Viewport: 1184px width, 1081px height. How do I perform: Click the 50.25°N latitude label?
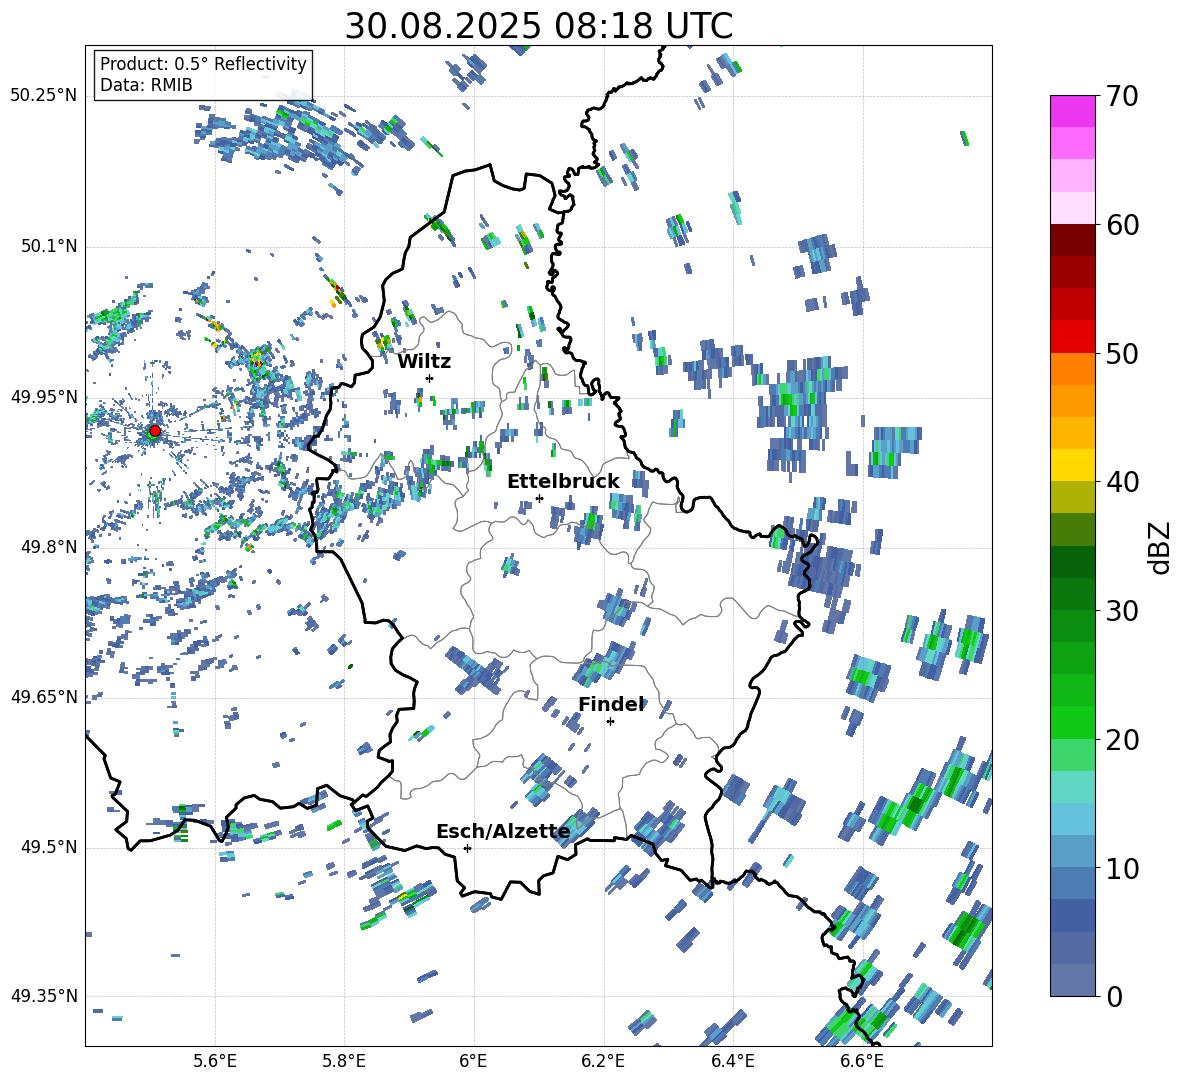(x=44, y=96)
